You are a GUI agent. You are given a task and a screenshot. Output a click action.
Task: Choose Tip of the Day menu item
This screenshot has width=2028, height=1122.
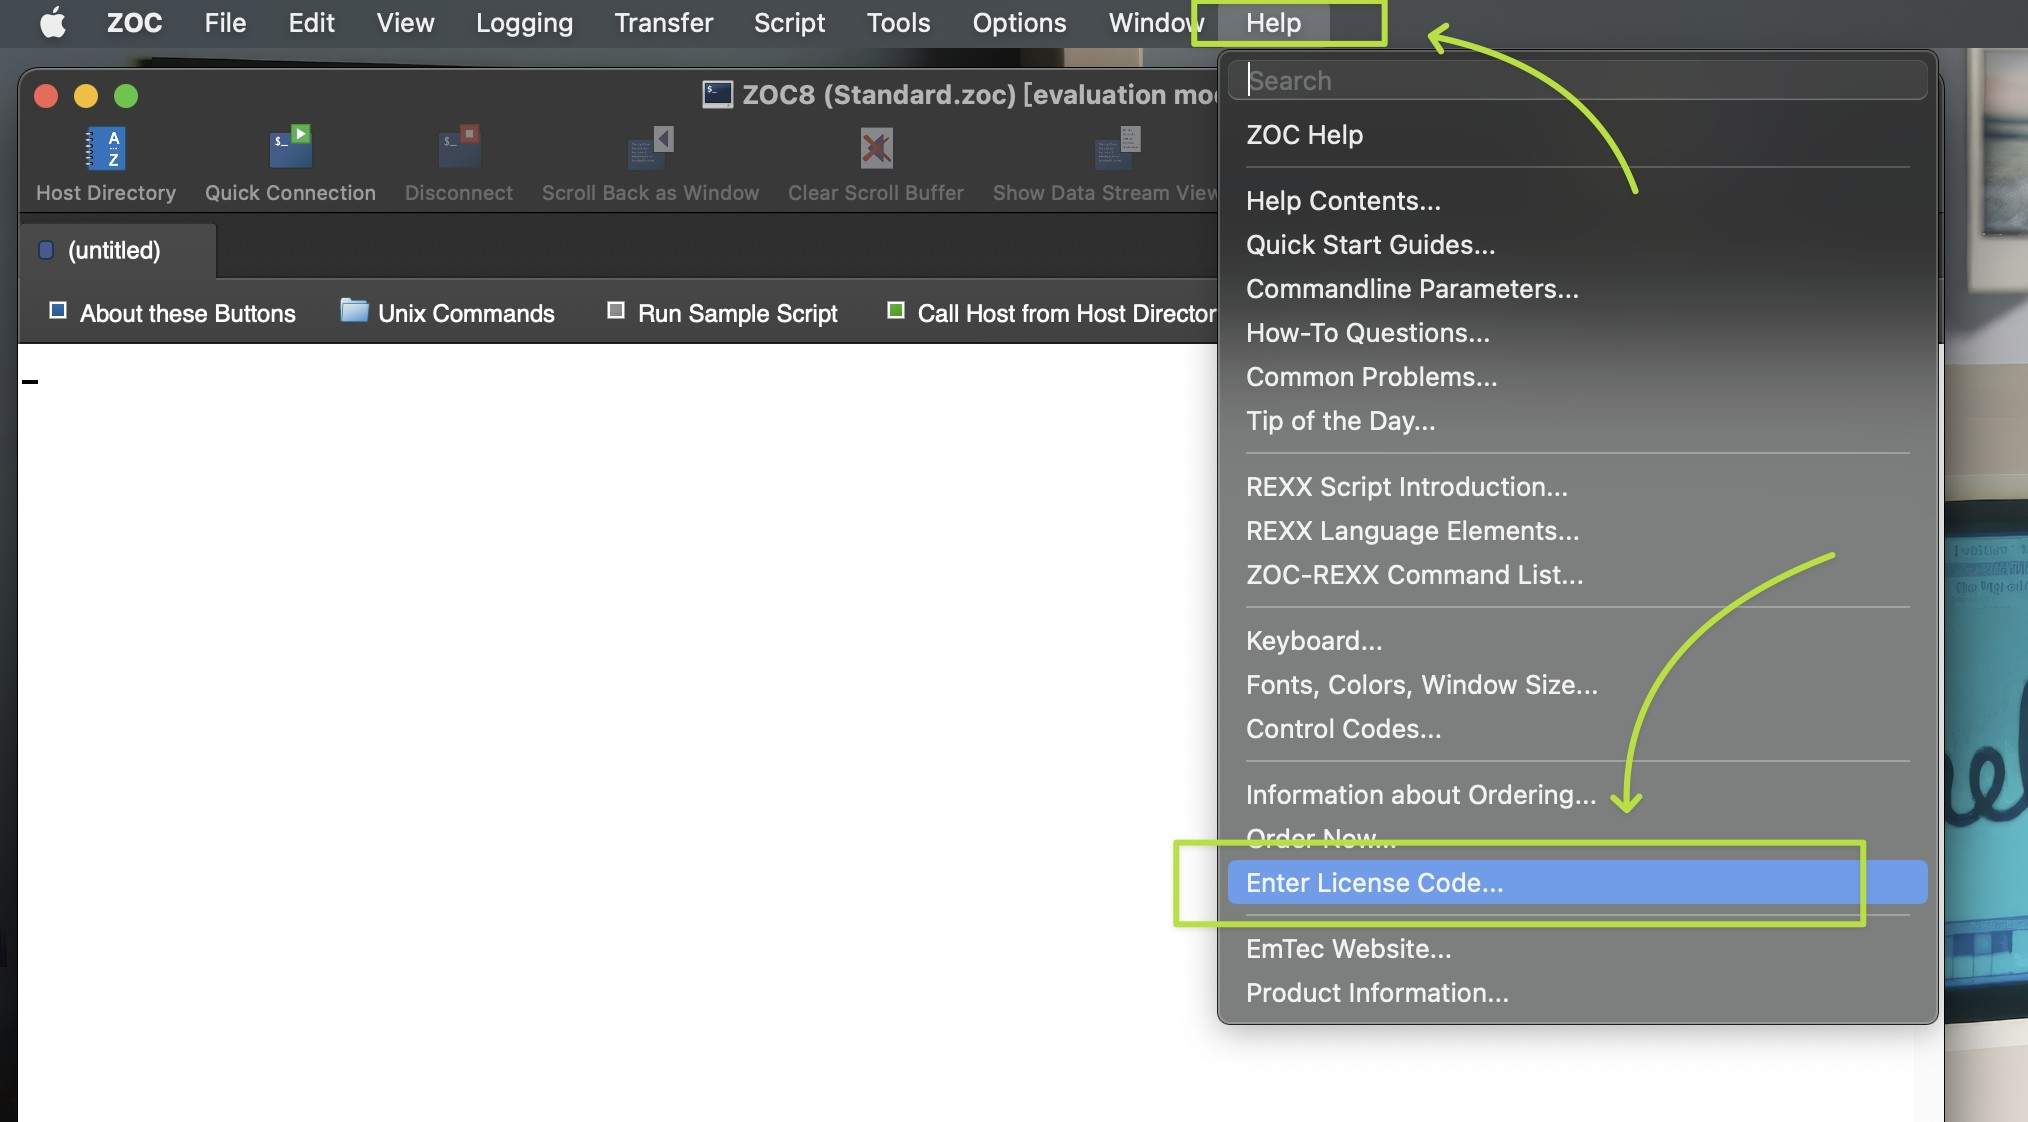[1339, 421]
